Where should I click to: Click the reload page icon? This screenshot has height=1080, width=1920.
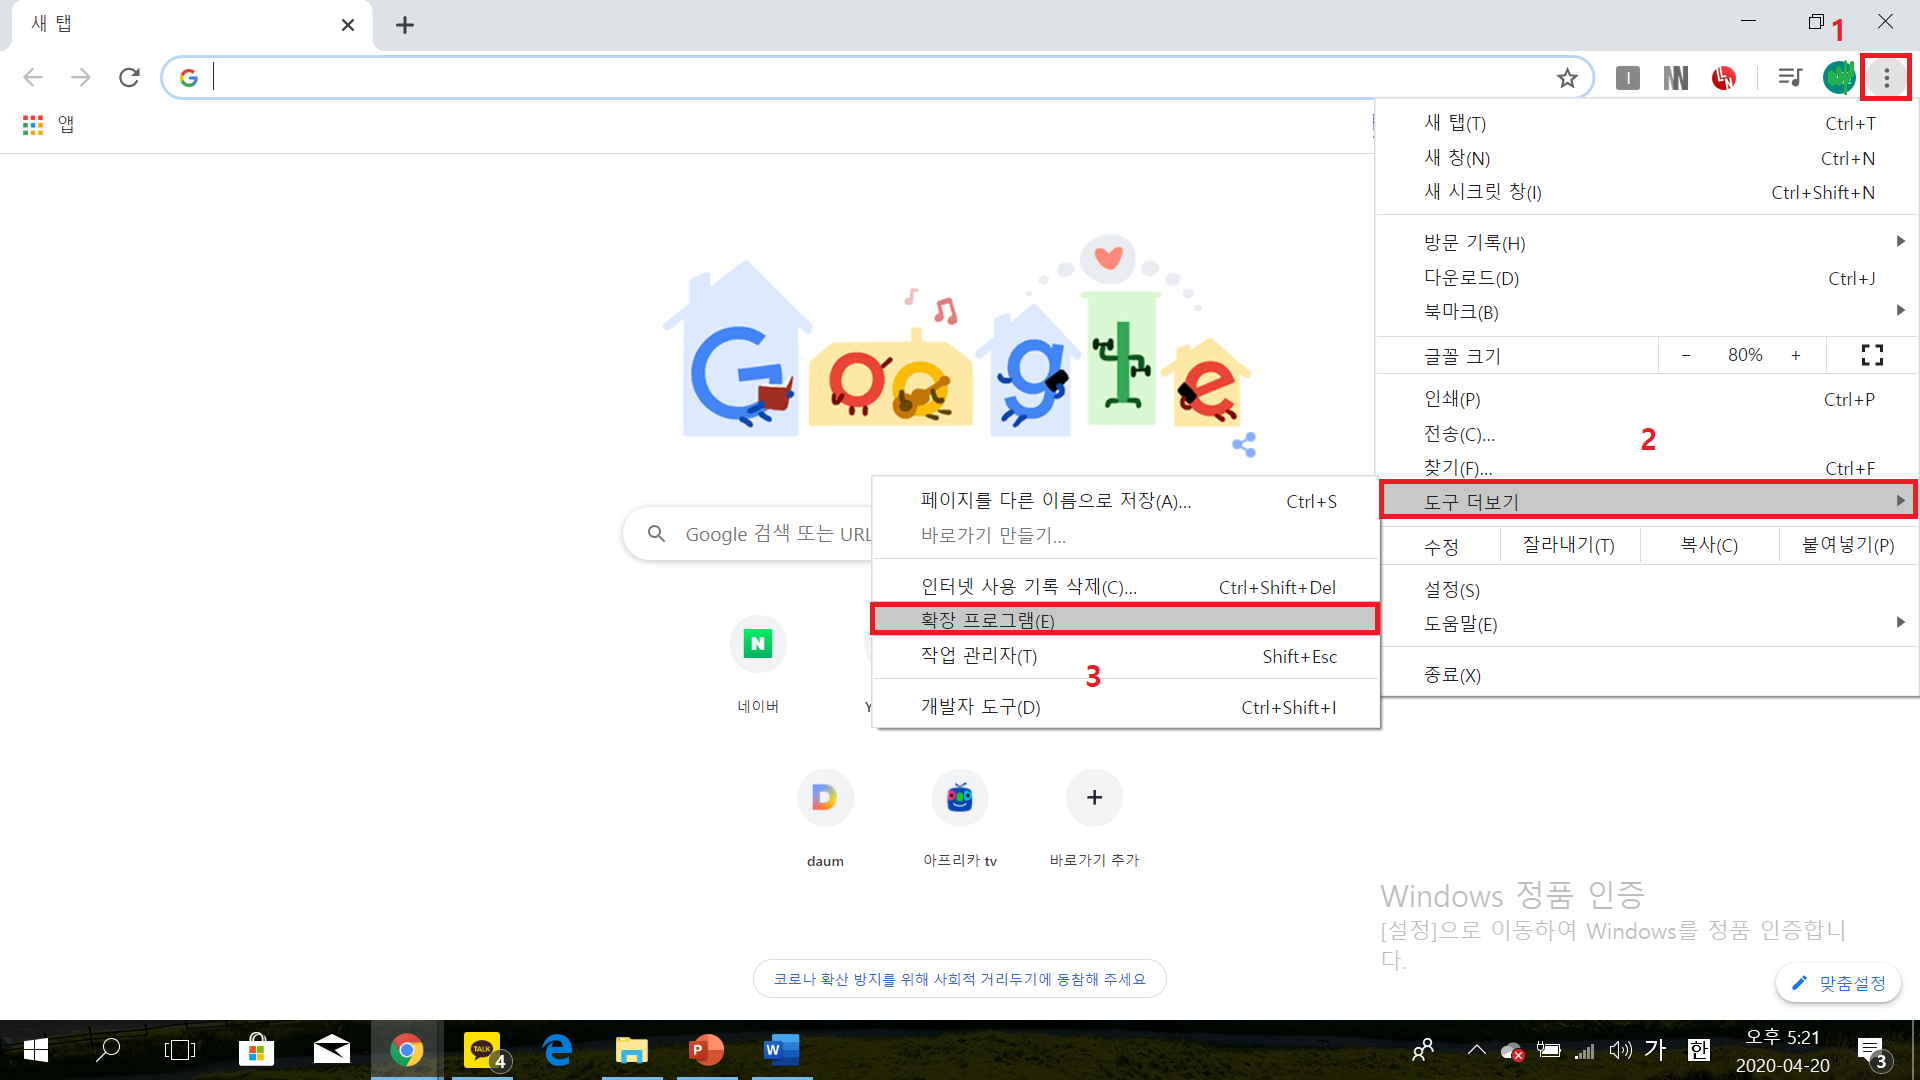click(129, 78)
